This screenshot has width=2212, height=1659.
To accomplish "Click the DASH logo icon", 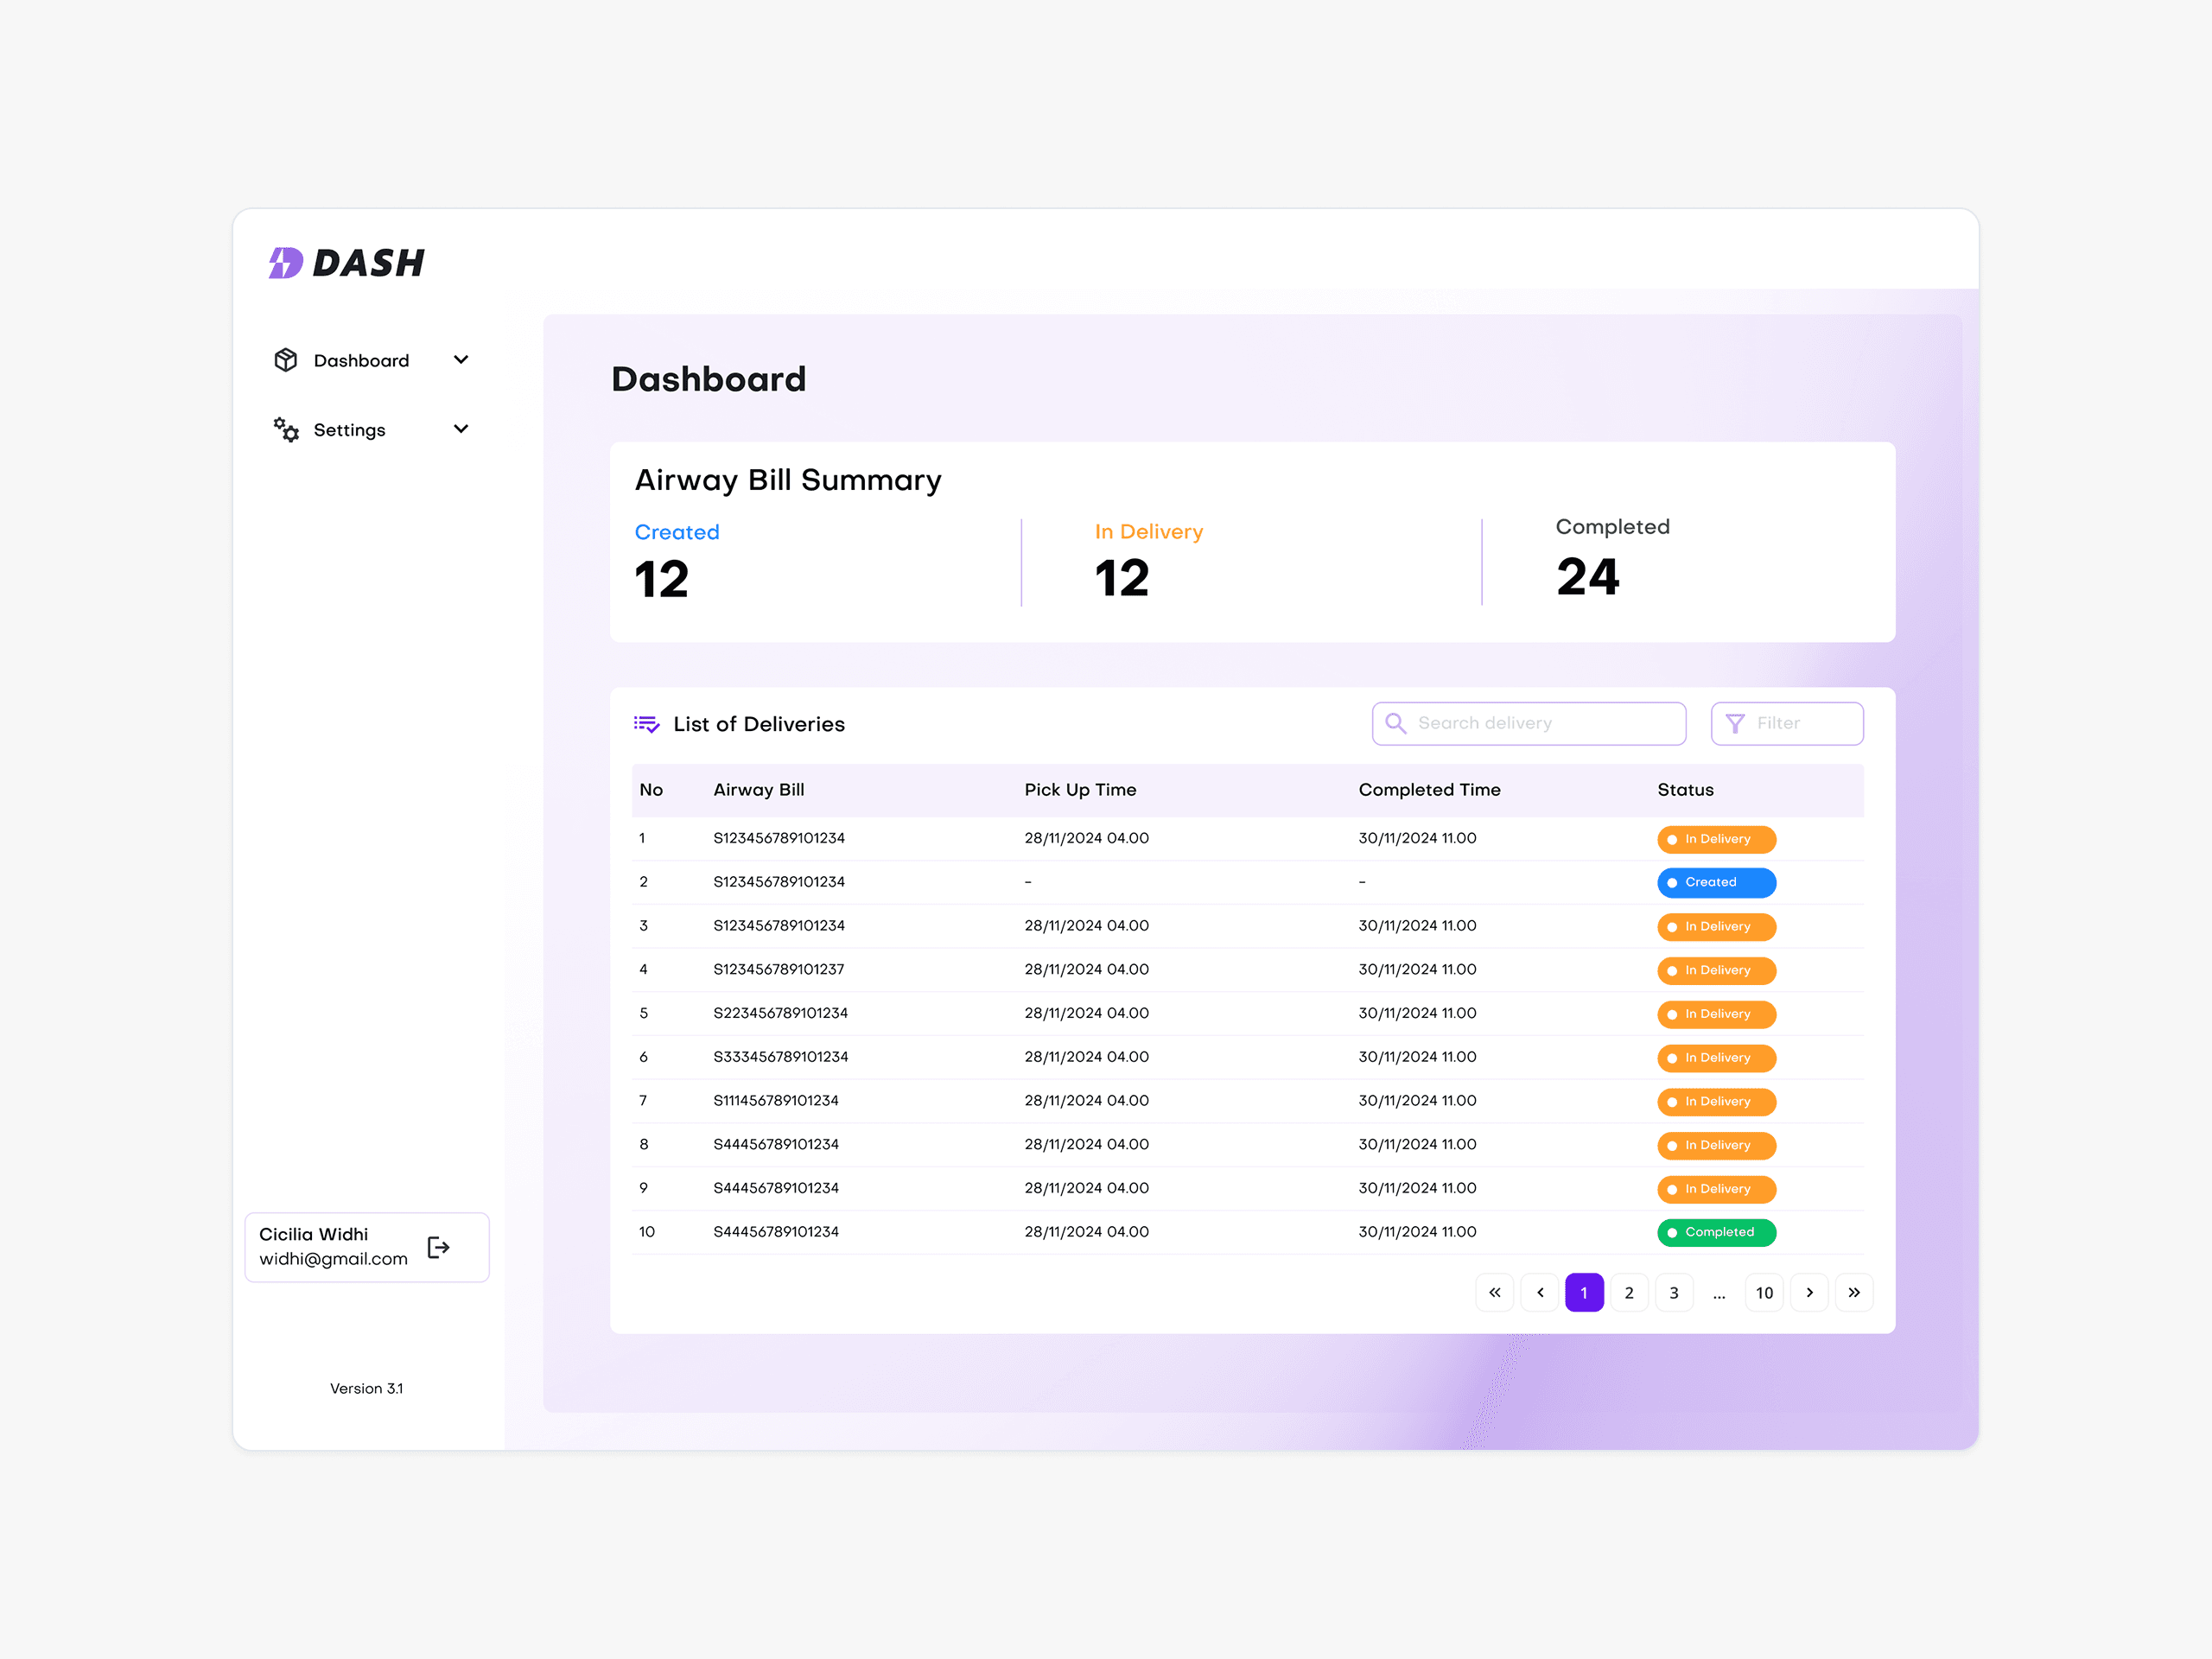I will click(x=286, y=263).
